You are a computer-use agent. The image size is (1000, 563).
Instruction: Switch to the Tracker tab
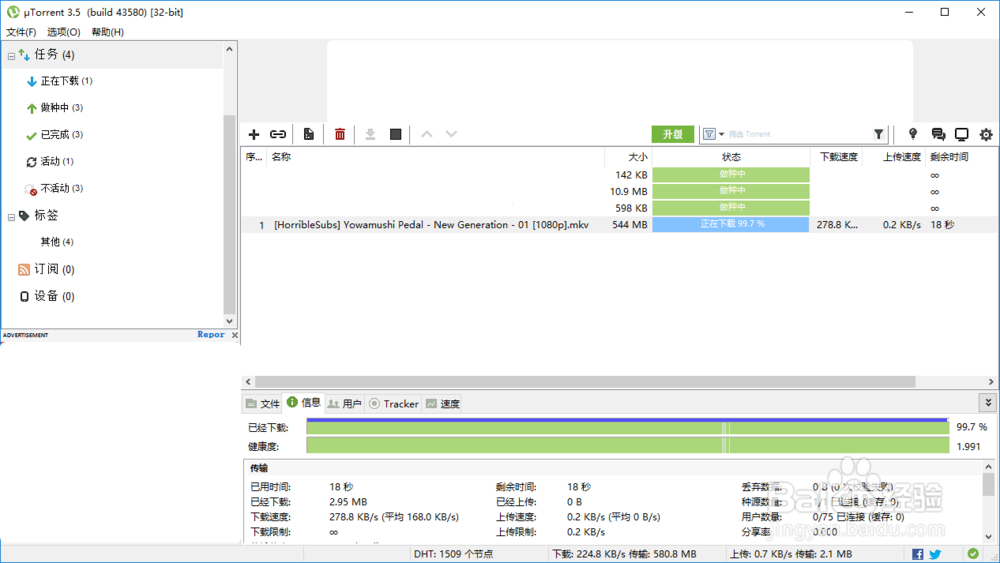click(x=393, y=404)
